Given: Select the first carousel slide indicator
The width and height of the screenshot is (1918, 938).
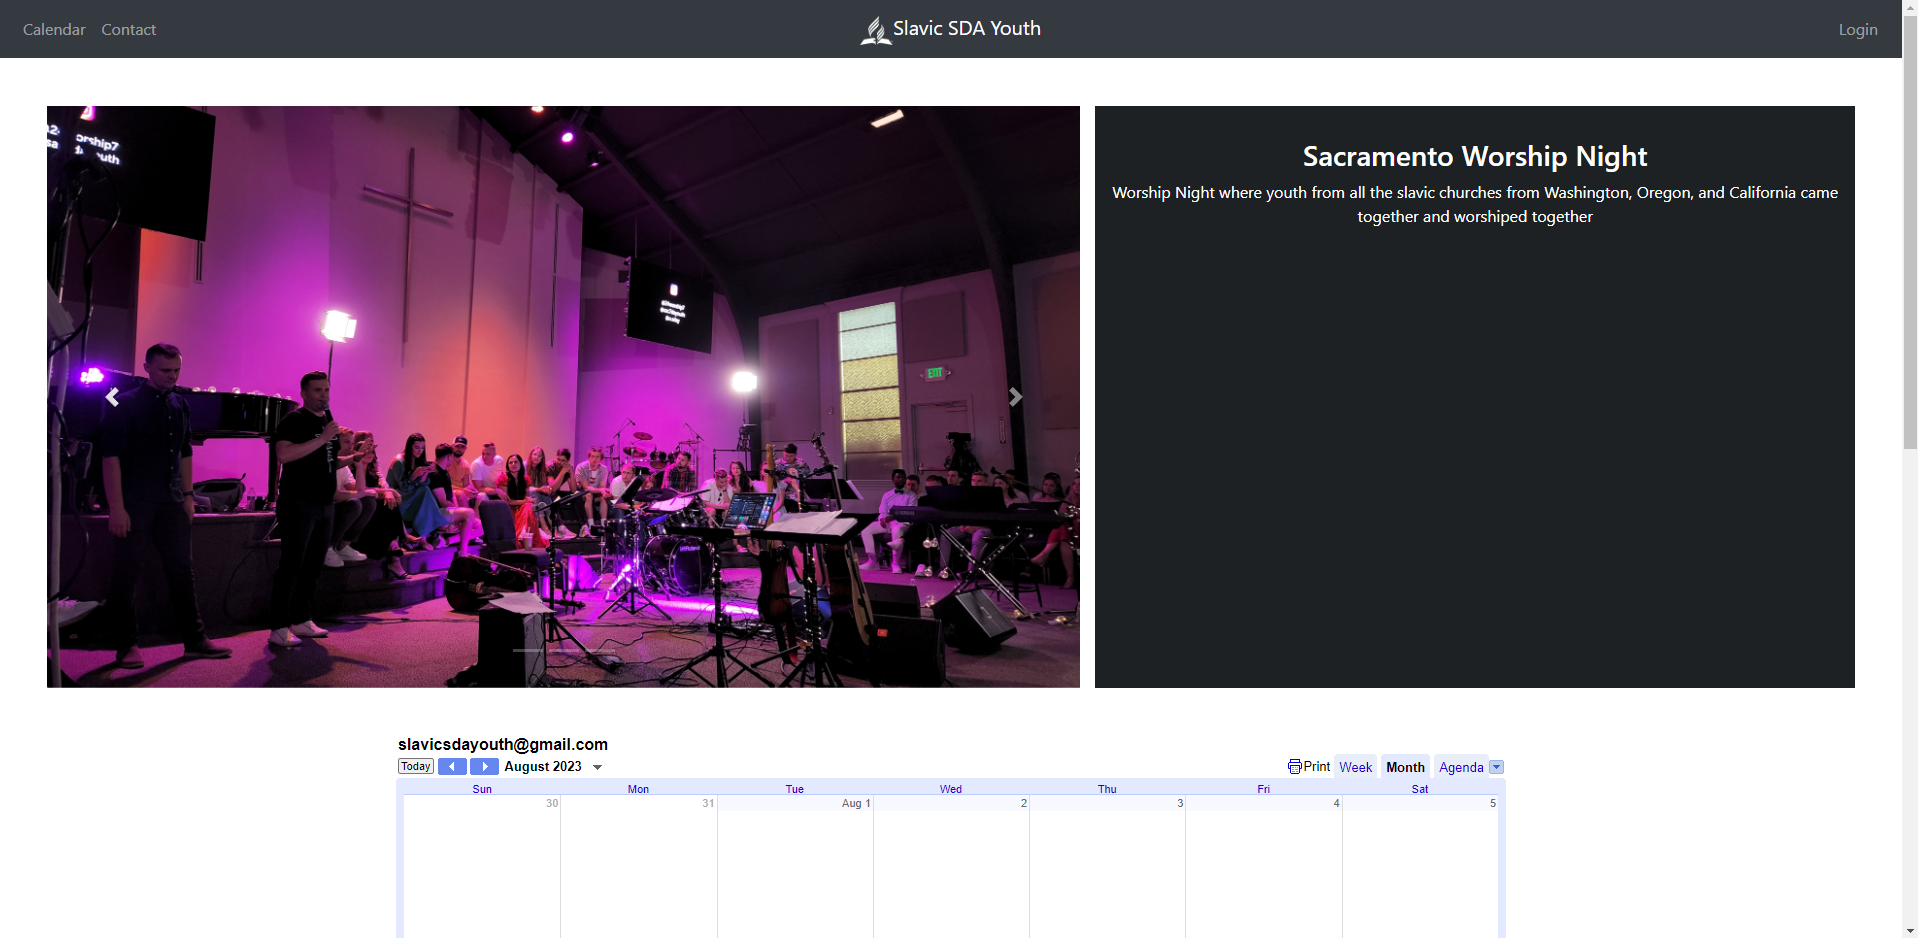Looking at the screenshot, I should (528, 651).
